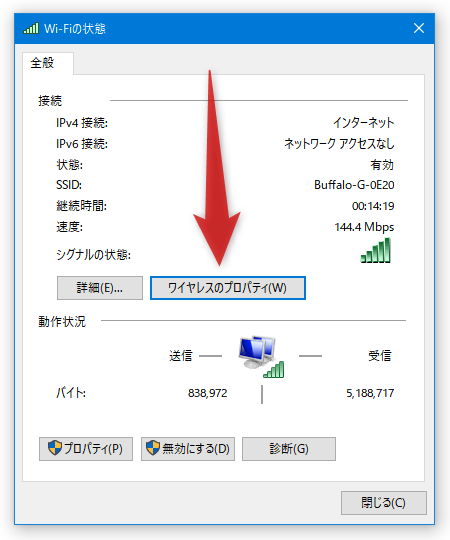This screenshot has height=540, width=450.
Task: Click the speed value 144.4 Mbps
Action: coord(364,227)
